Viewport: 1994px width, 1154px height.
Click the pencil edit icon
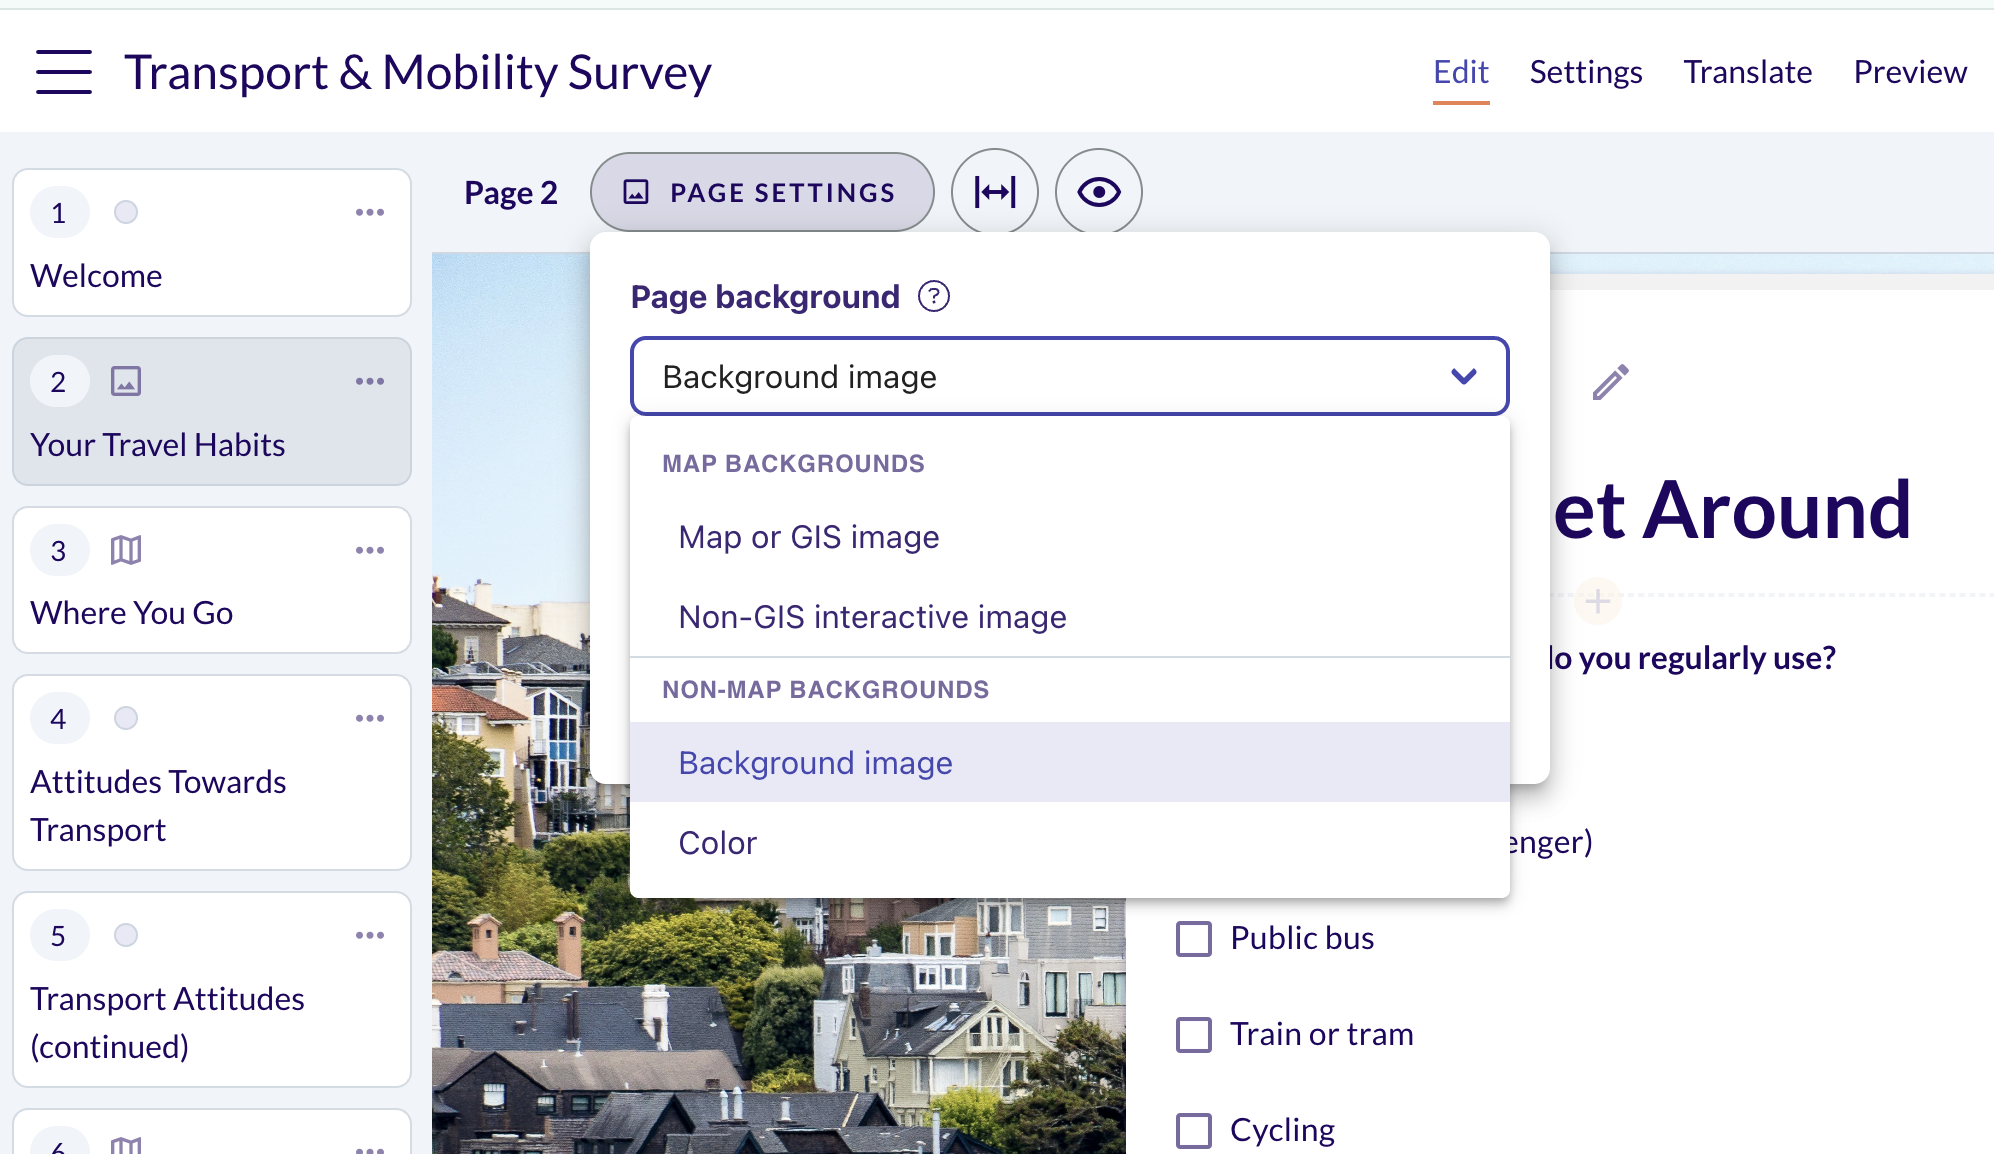coord(1610,382)
